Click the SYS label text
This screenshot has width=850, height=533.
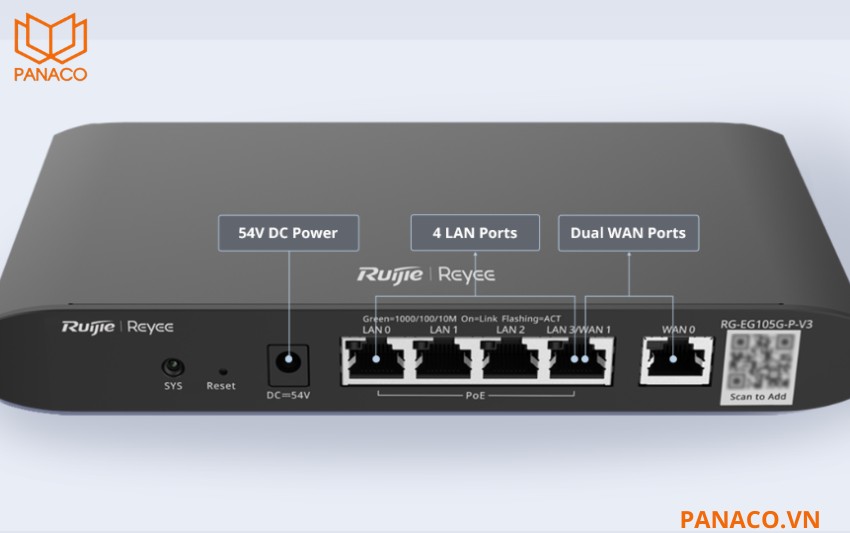click(173, 386)
